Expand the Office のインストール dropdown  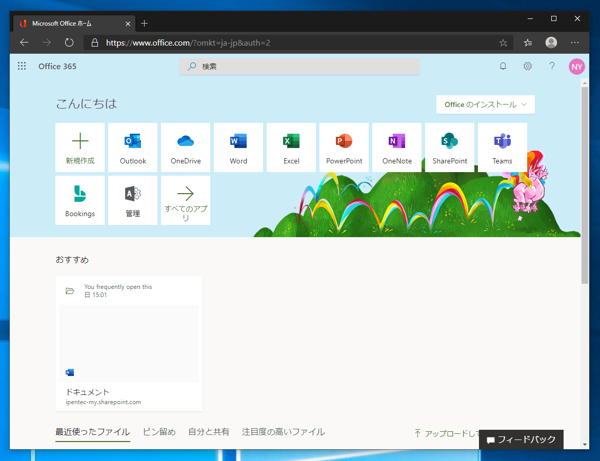pos(485,104)
